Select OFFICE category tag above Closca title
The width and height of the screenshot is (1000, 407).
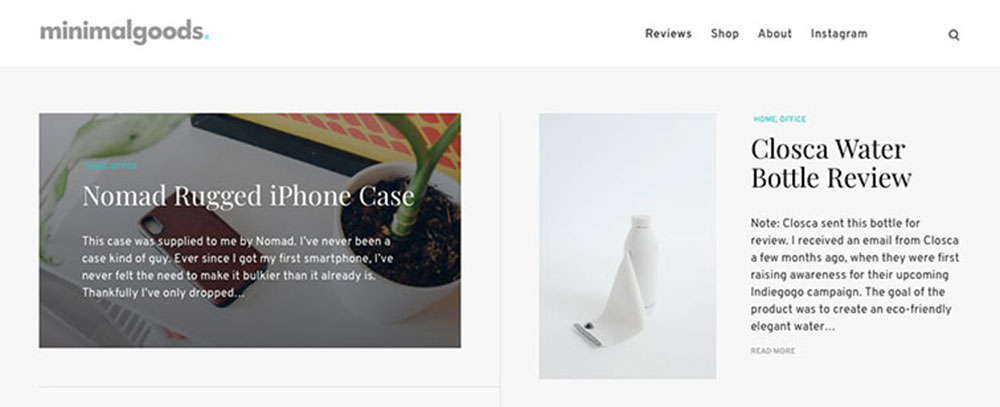793,119
